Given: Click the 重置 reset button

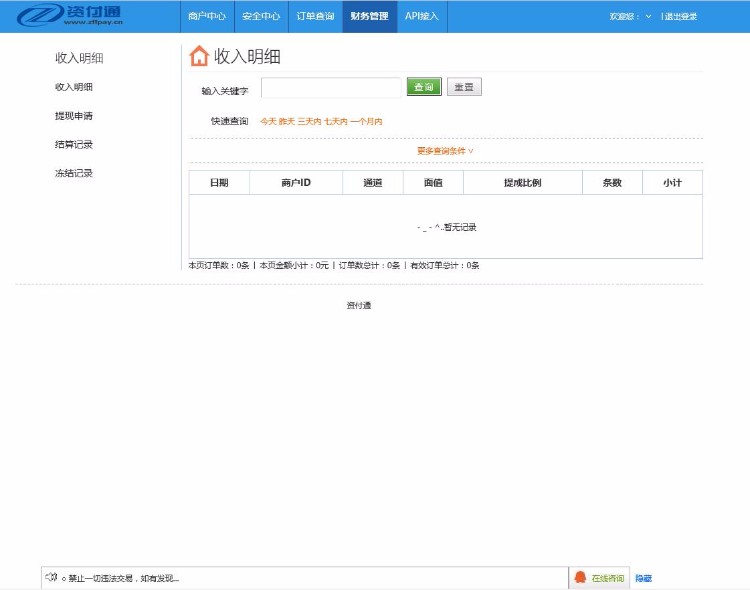Looking at the screenshot, I should pyautogui.click(x=464, y=87).
